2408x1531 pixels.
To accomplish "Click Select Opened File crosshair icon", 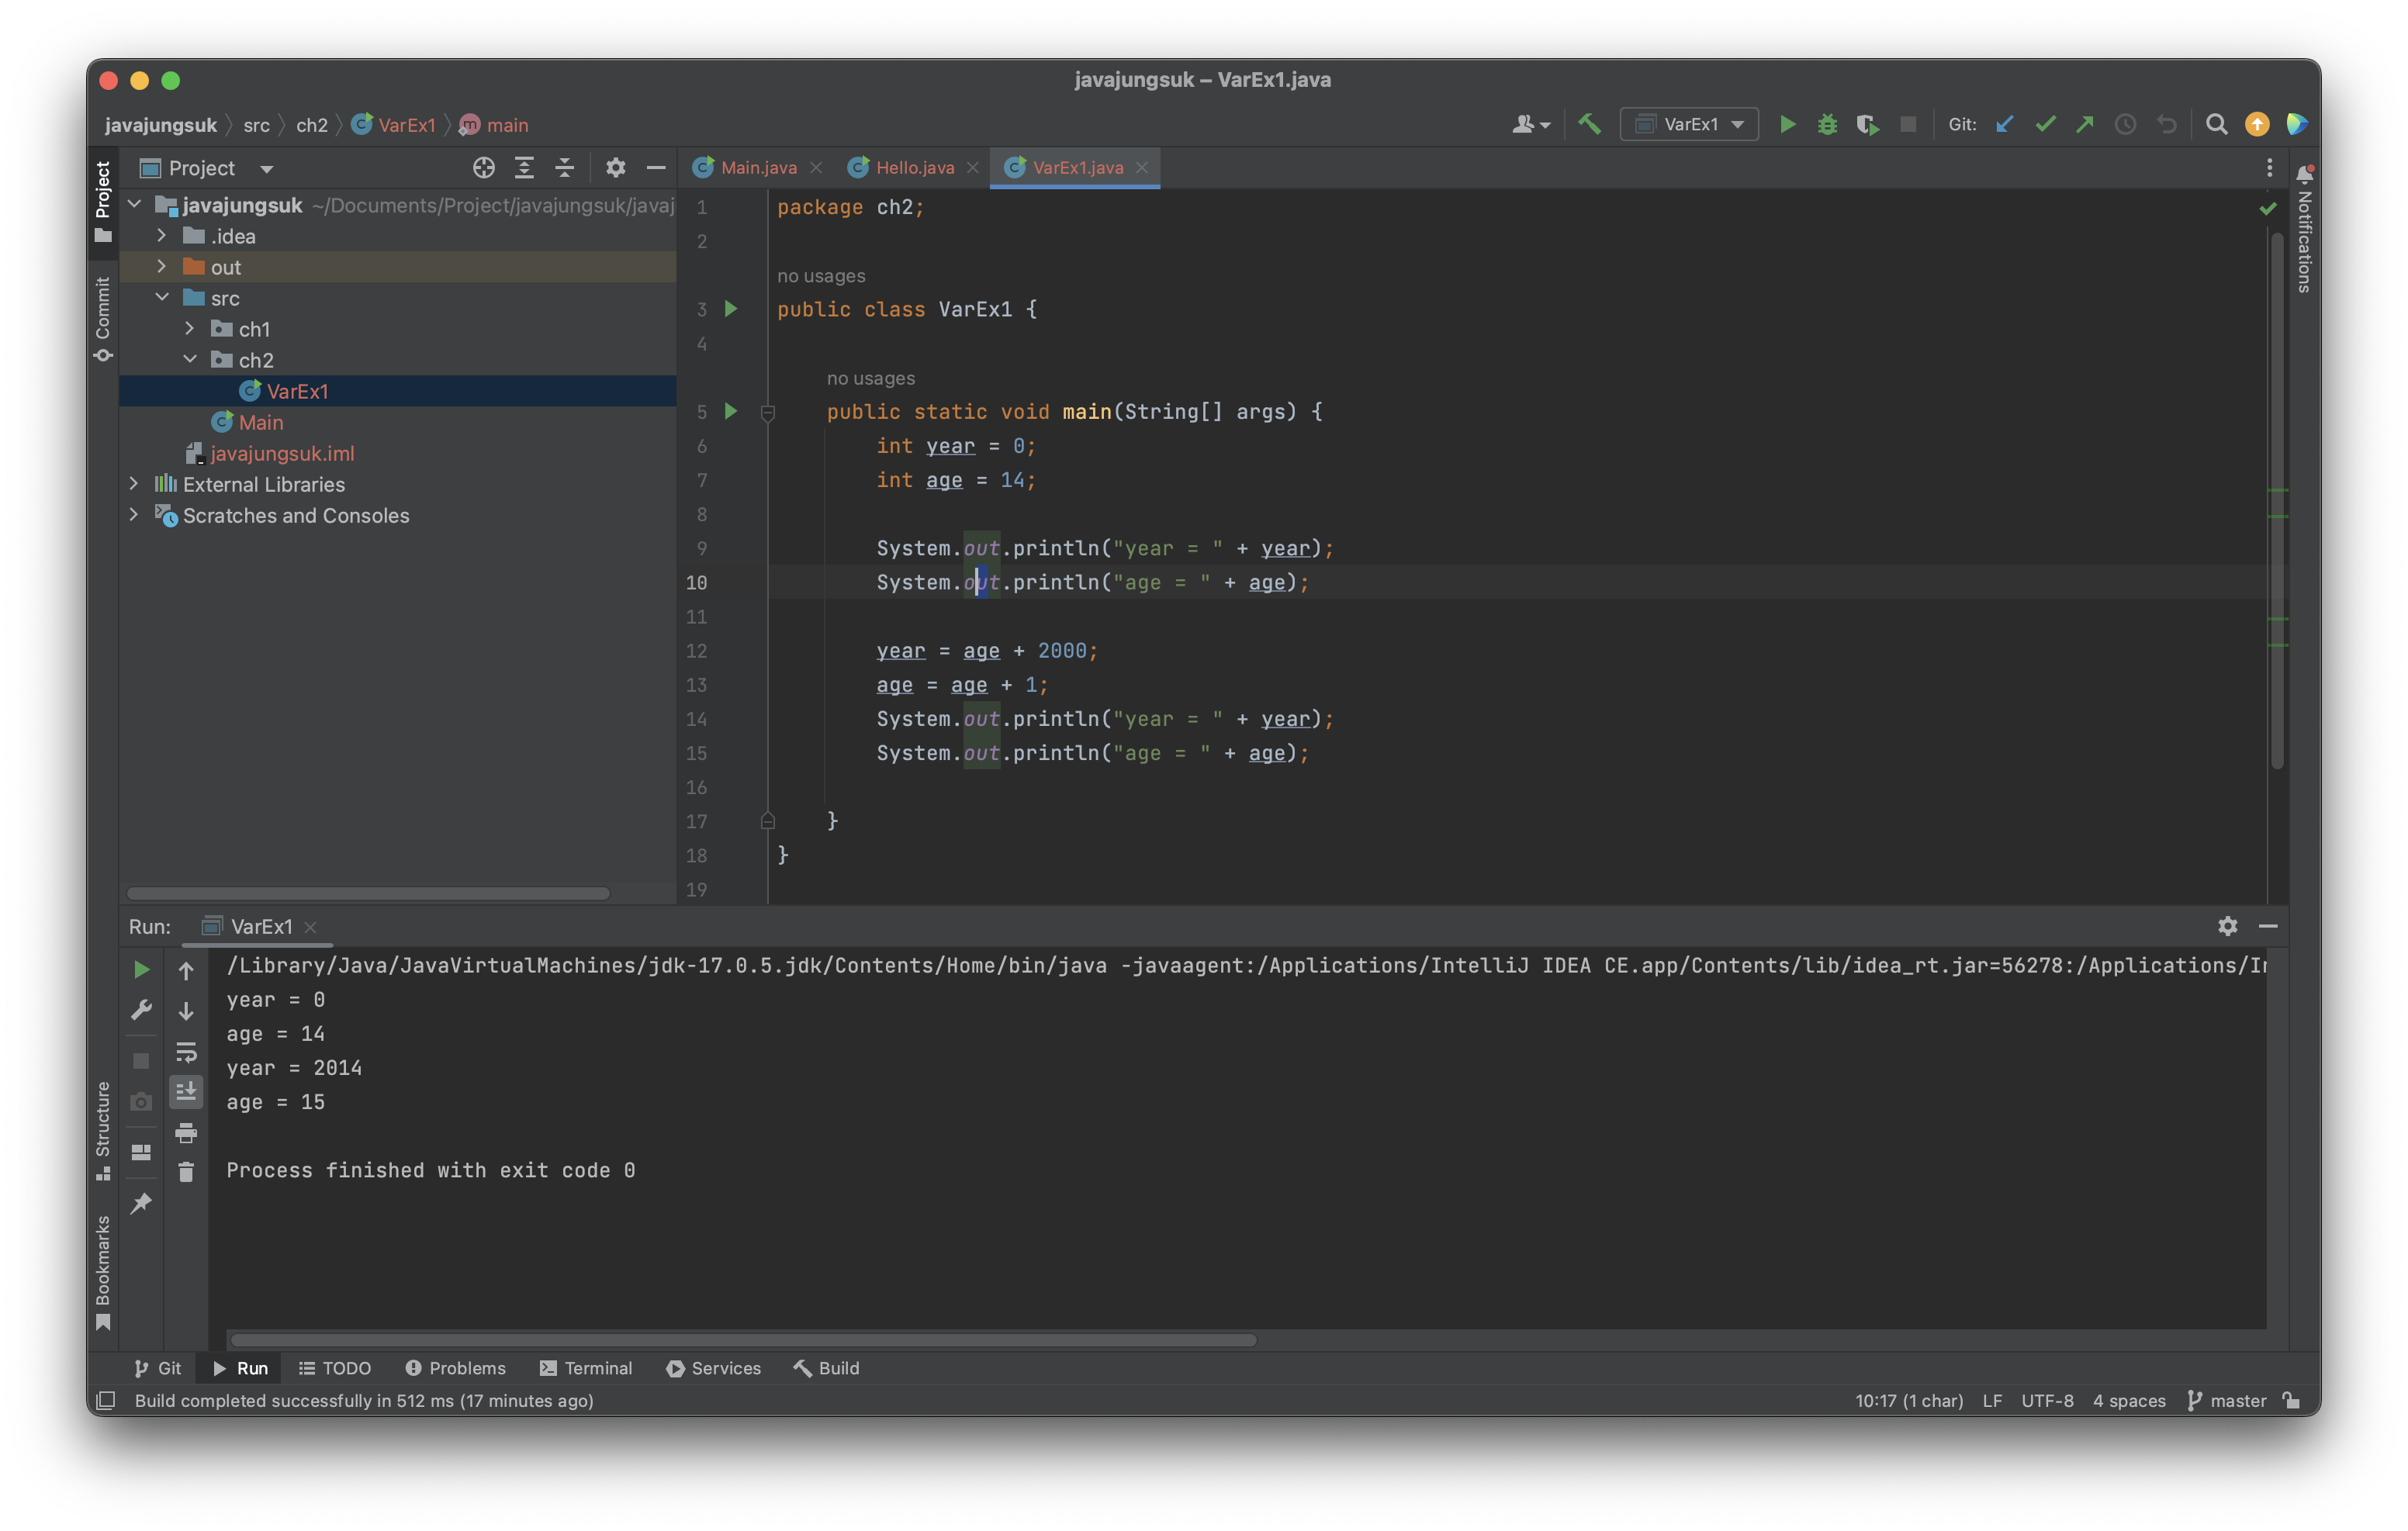I will (x=484, y=168).
